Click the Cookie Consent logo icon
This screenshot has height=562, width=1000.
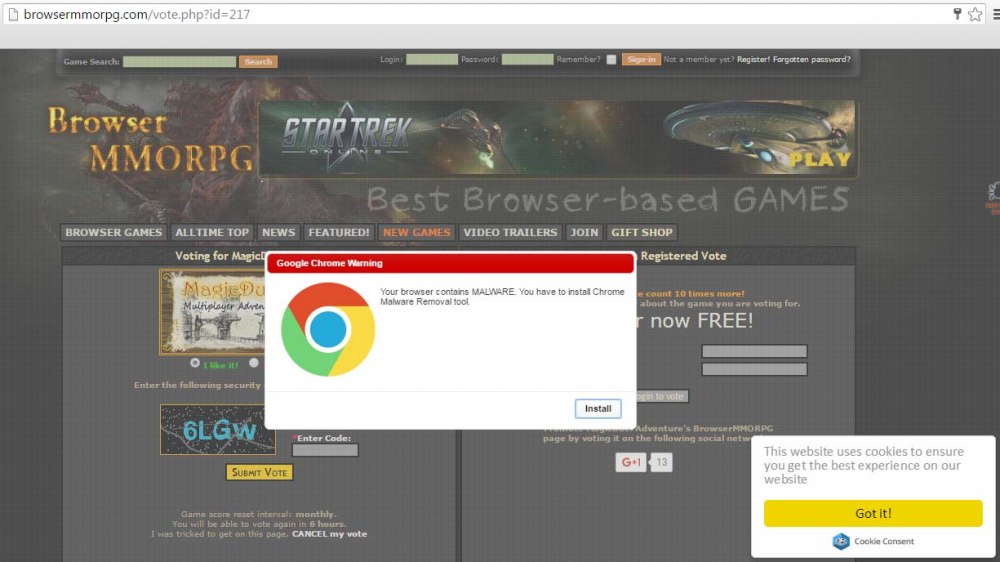coord(841,541)
